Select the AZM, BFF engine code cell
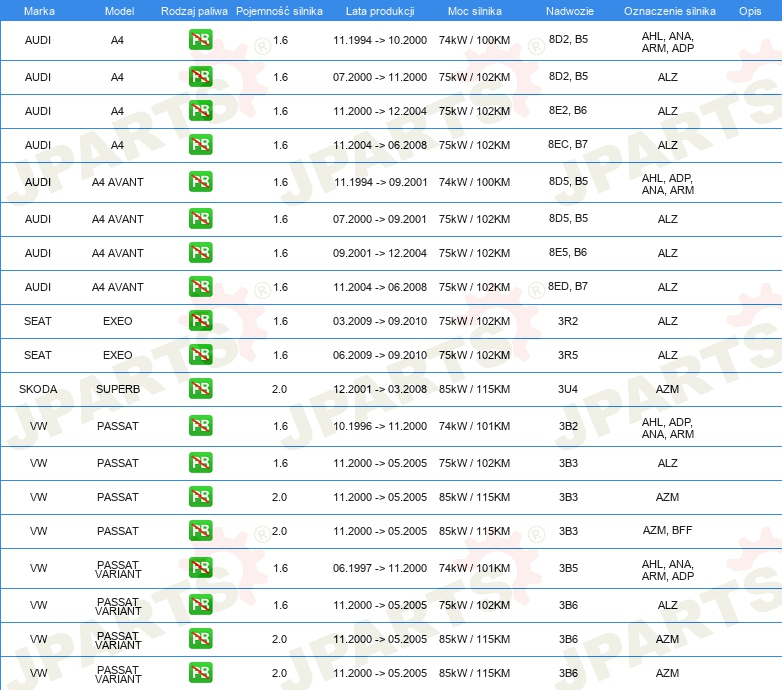 [x=667, y=531]
